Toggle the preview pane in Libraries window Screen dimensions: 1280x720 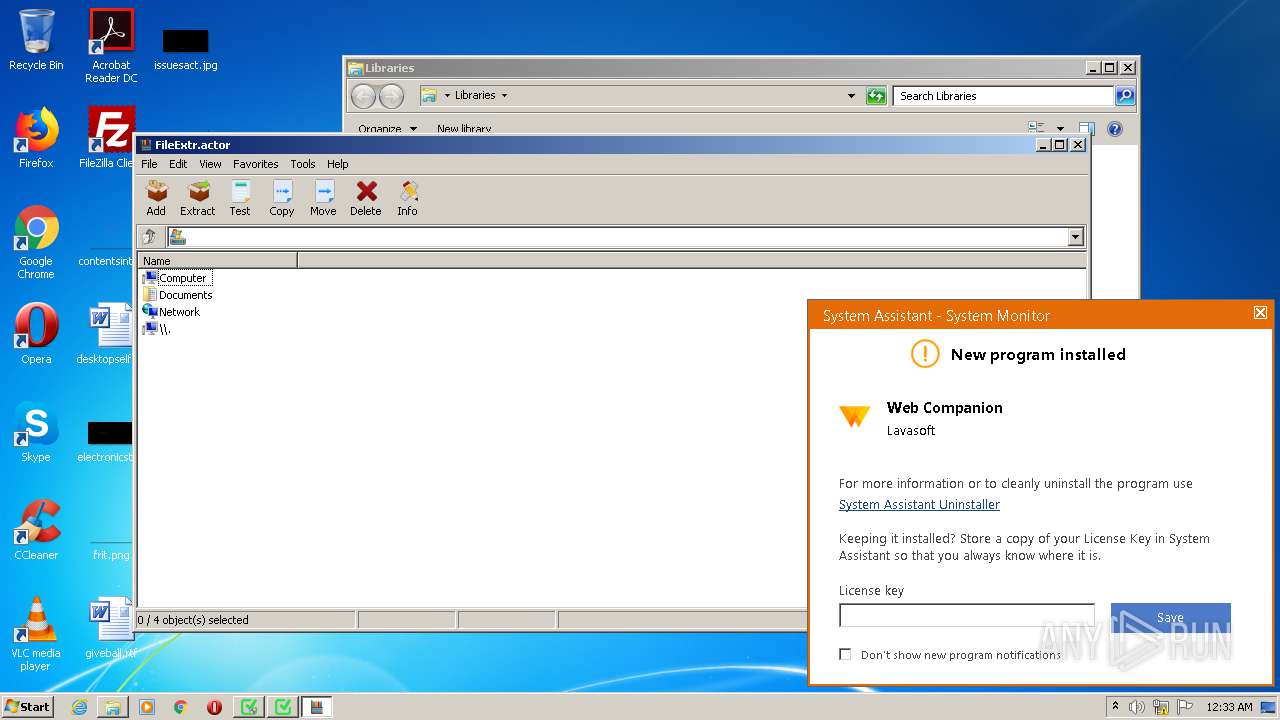pyautogui.click(x=1087, y=128)
